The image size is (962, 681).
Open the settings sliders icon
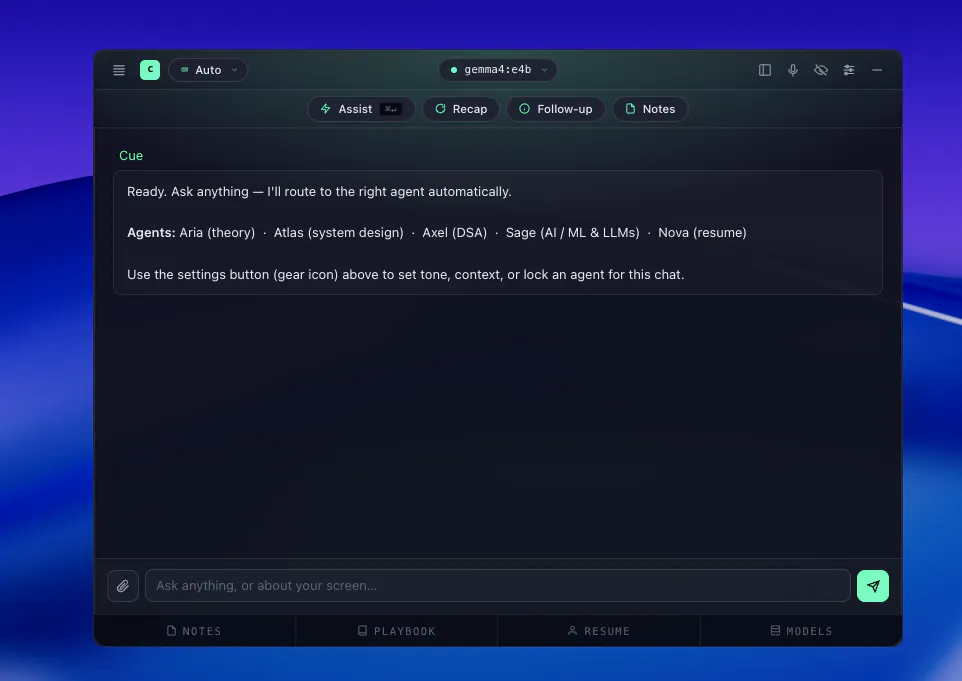coord(849,70)
